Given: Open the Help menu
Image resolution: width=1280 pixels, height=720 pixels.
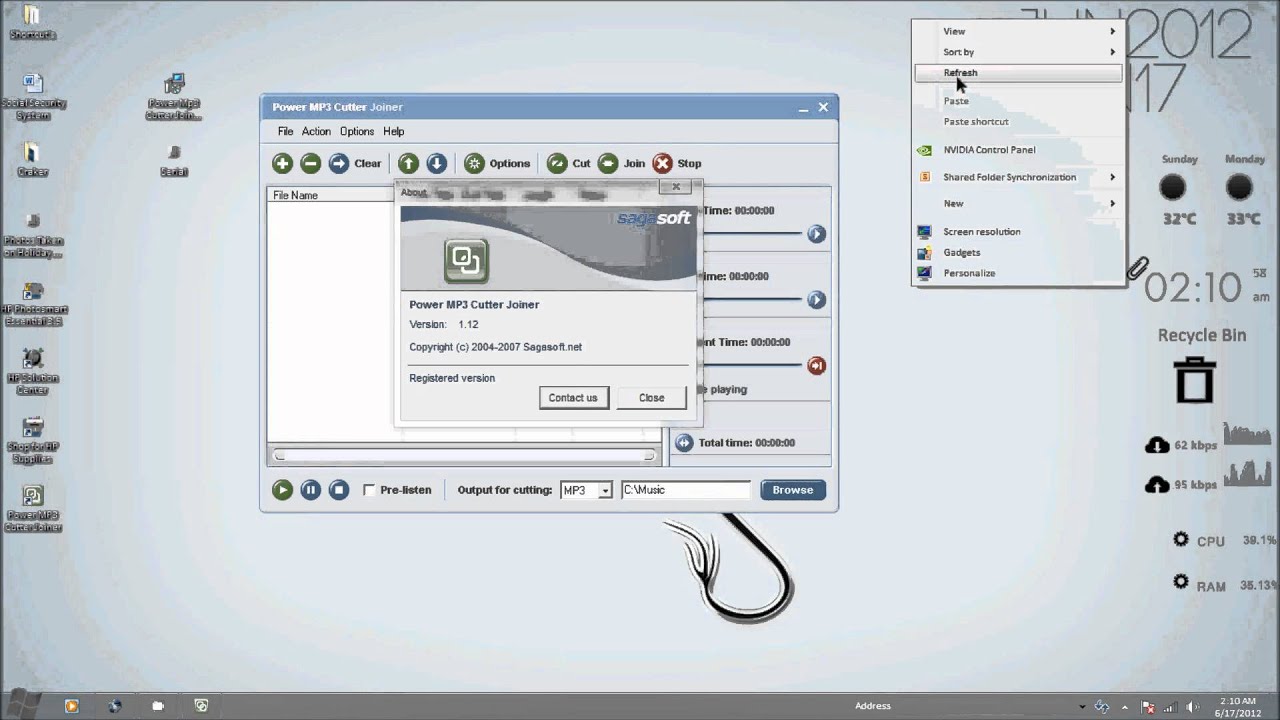Looking at the screenshot, I should click(x=394, y=131).
